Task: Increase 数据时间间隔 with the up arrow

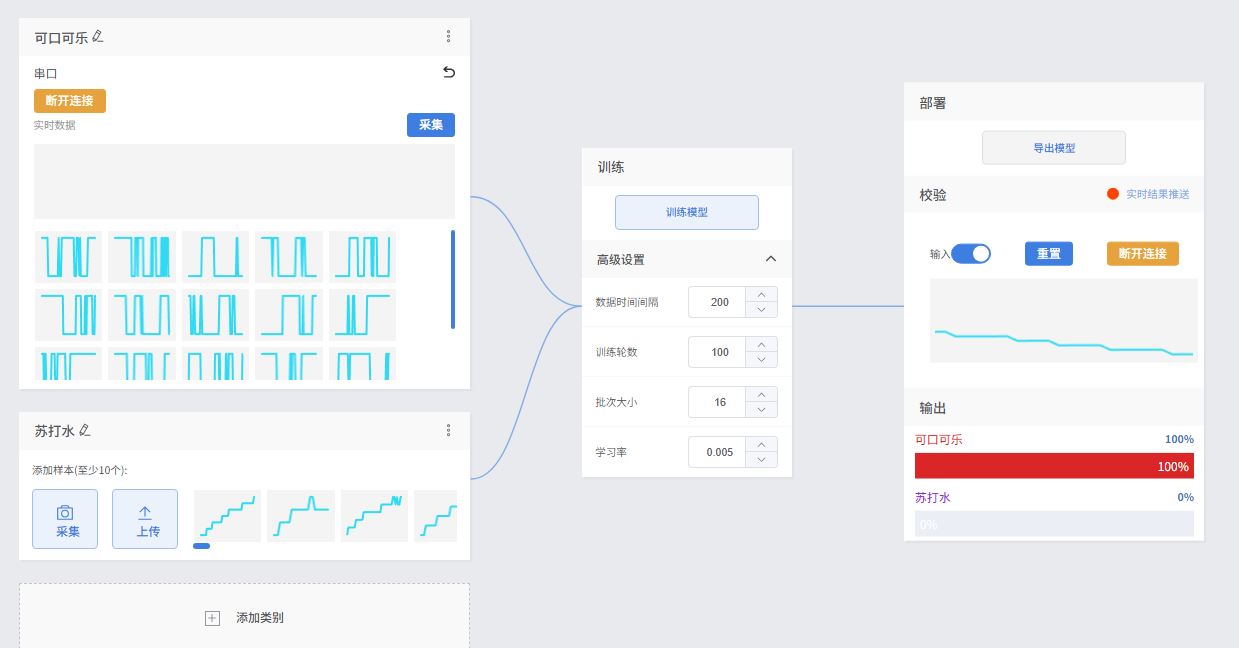Action: pos(761,294)
